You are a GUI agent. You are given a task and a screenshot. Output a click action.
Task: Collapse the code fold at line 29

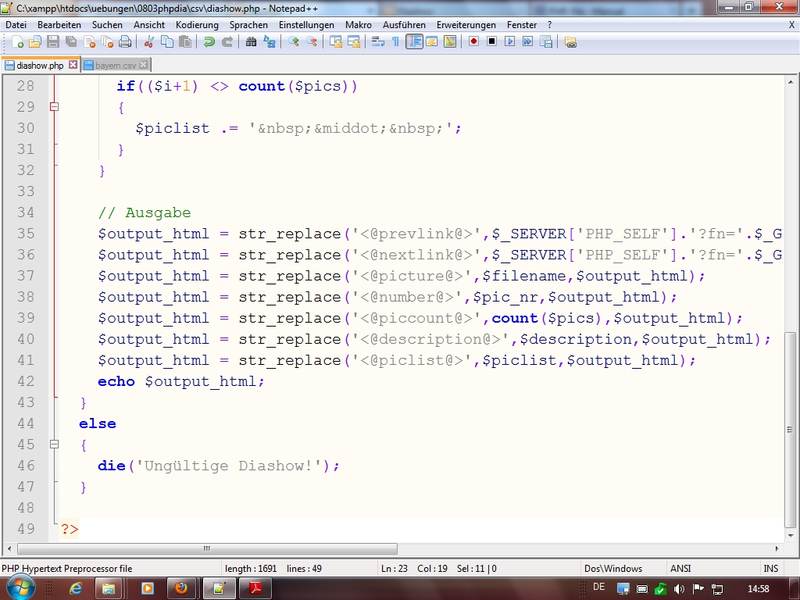tap(56, 107)
